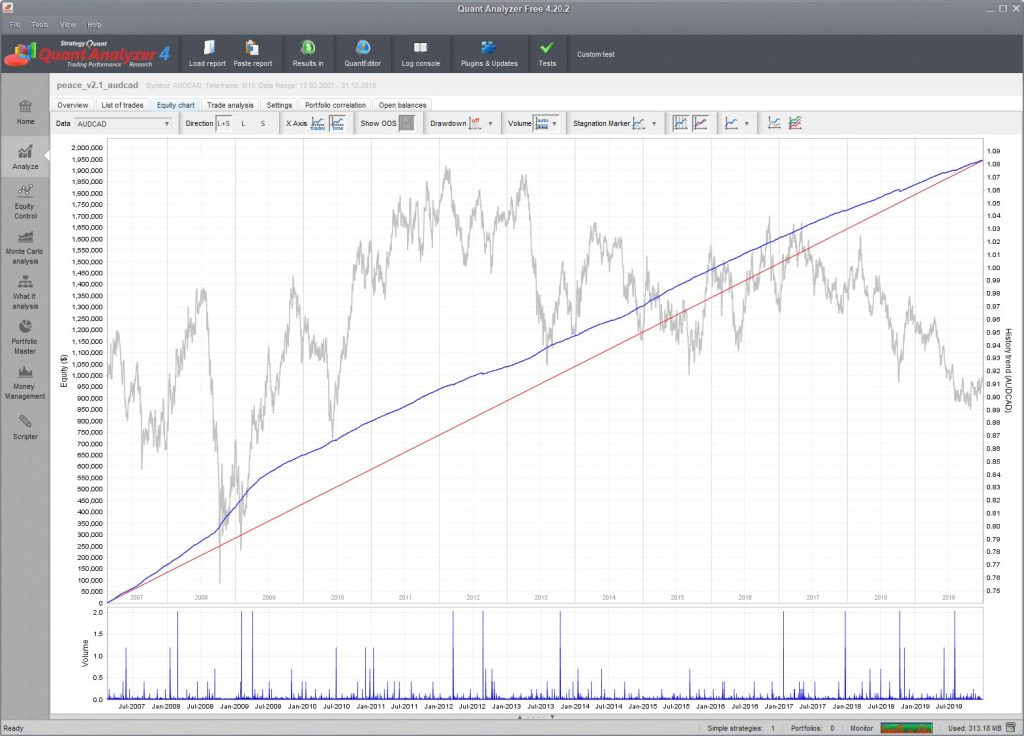Select L+S direction option
The width and height of the screenshot is (1024, 736).
click(223, 124)
